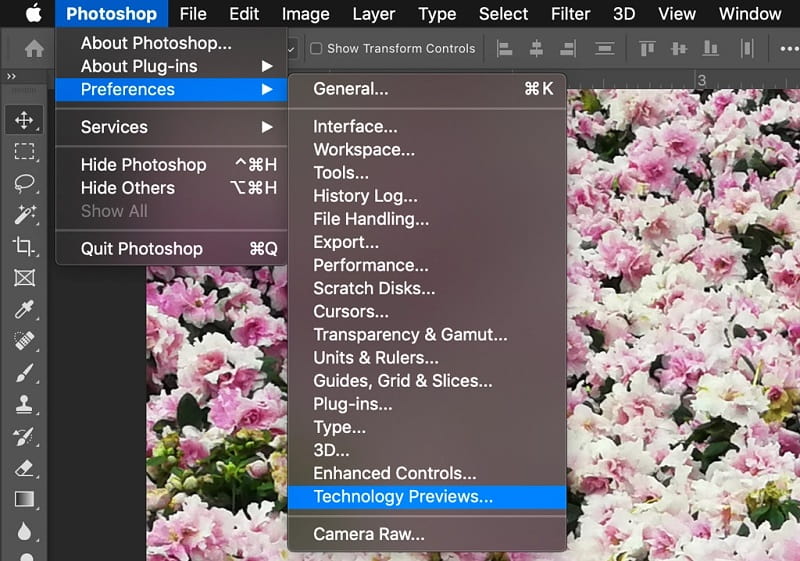
Task: Click the align left edges icon
Action: 504,49
